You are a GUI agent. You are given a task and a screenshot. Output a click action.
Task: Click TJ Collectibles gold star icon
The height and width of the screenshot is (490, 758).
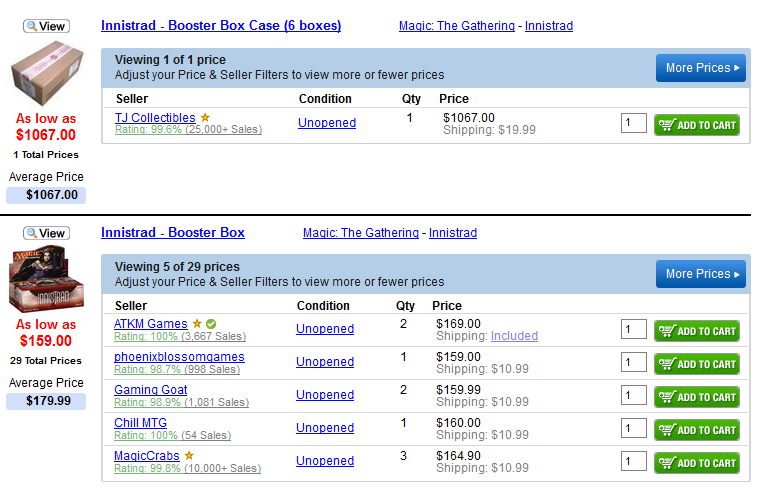pos(205,117)
